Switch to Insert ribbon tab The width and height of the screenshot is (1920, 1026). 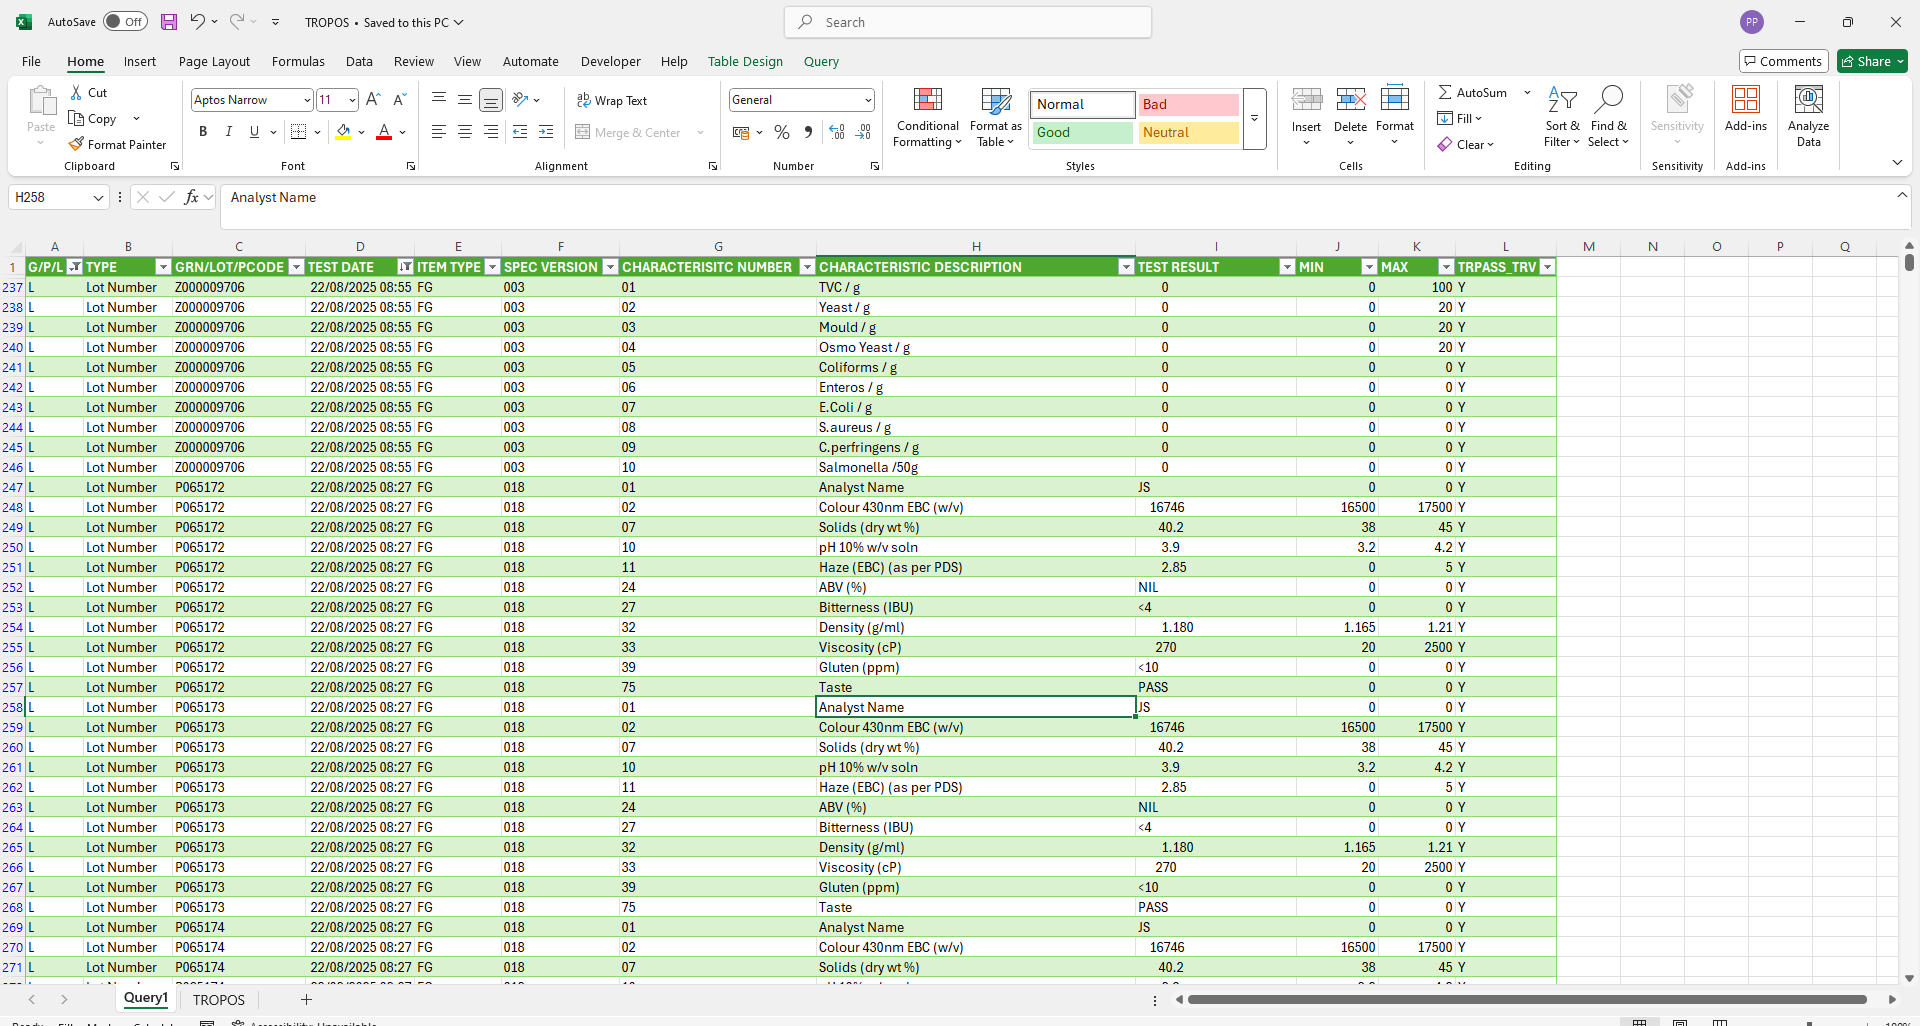(140, 62)
